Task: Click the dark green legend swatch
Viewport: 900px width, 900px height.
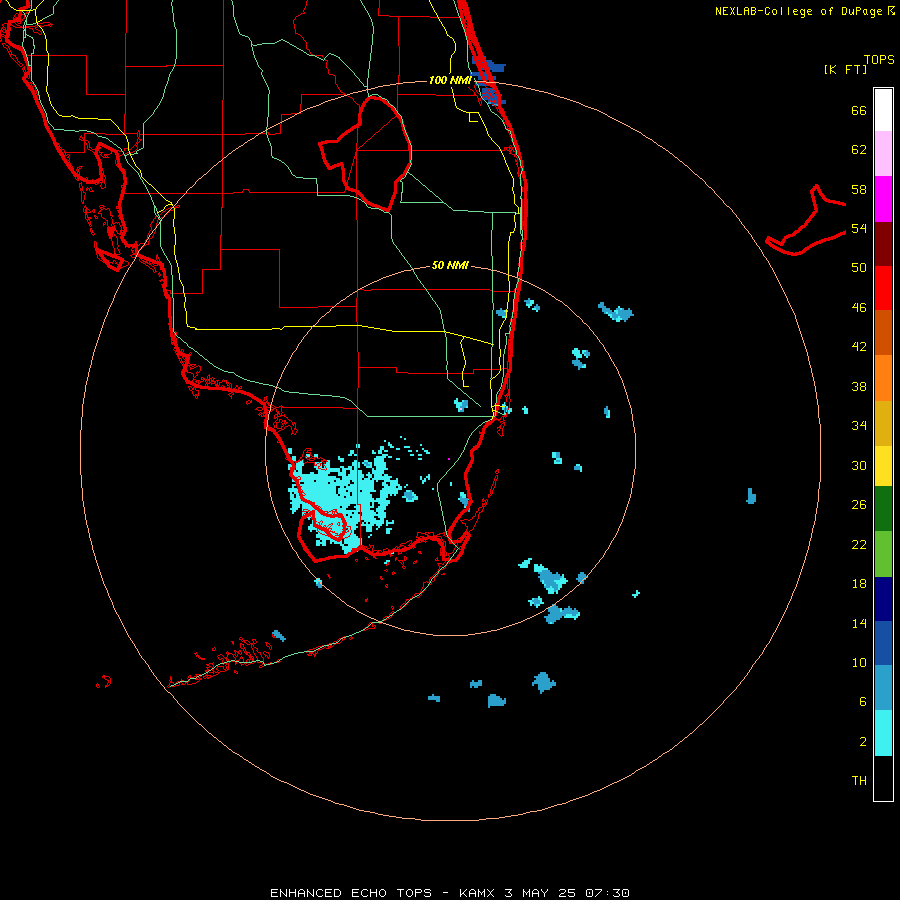Action: (883, 509)
